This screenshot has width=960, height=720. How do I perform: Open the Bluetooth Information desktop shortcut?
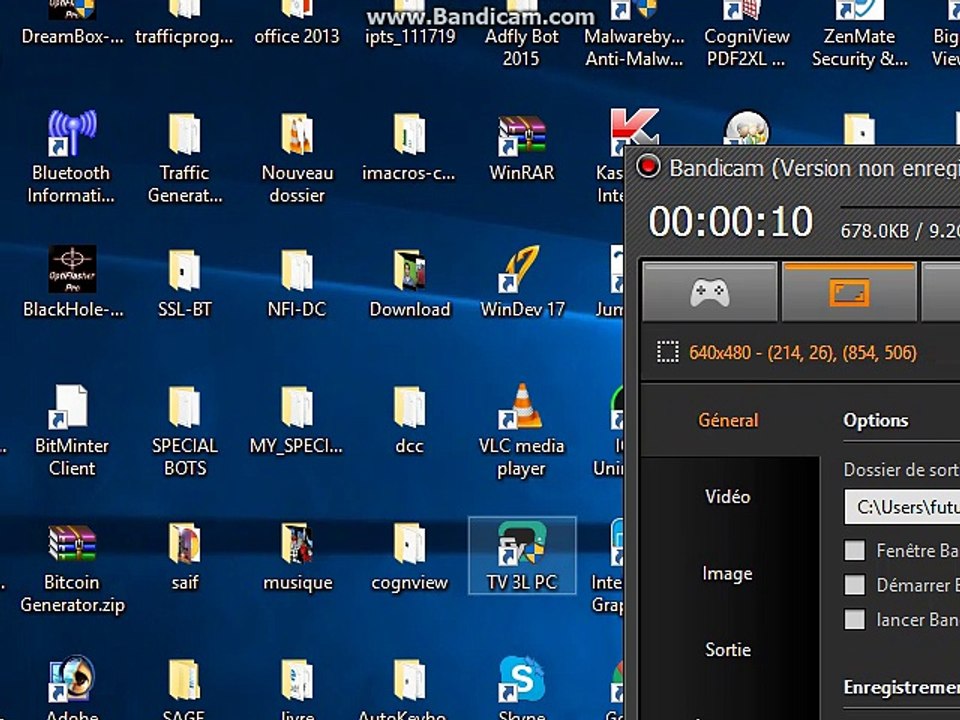pyautogui.click(x=72, y=157)
